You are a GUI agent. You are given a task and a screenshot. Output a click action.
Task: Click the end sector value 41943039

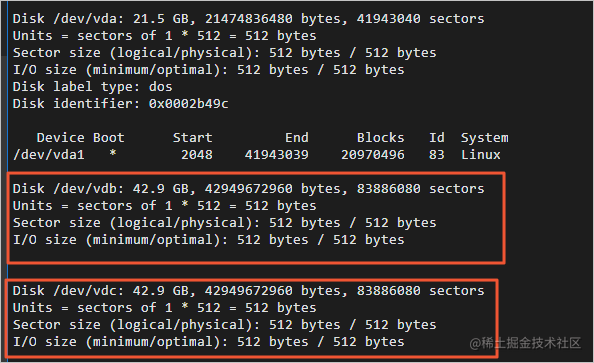point(277,155)
